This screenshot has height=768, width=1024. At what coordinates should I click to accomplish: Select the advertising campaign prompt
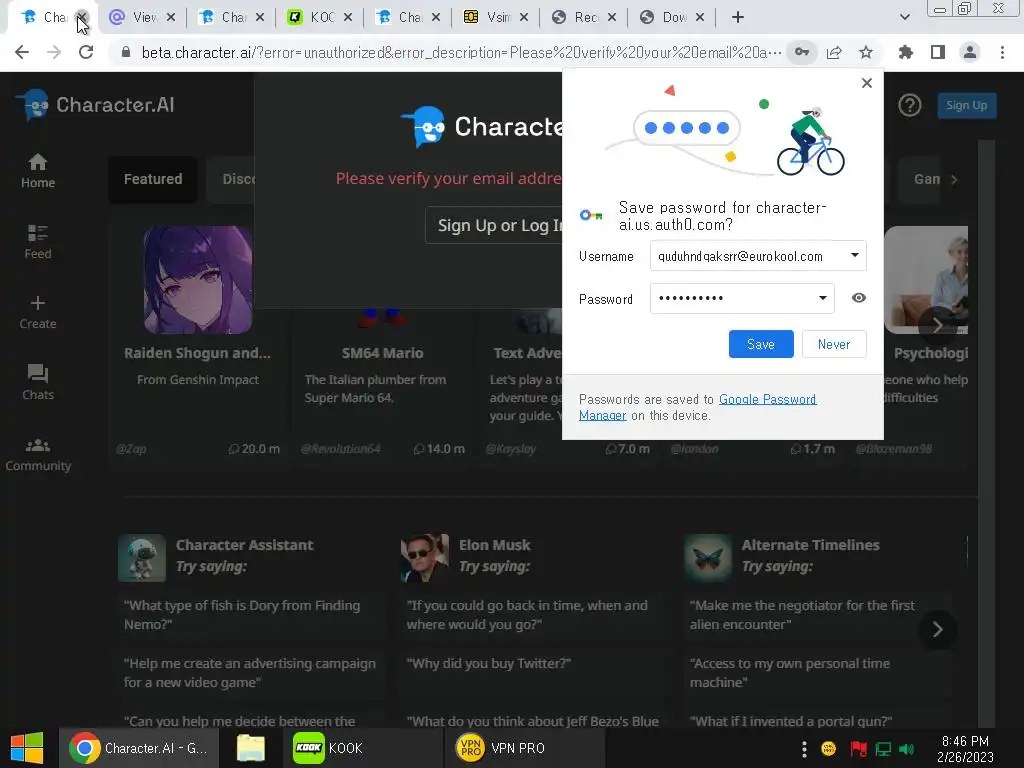(x=253, y=673)
